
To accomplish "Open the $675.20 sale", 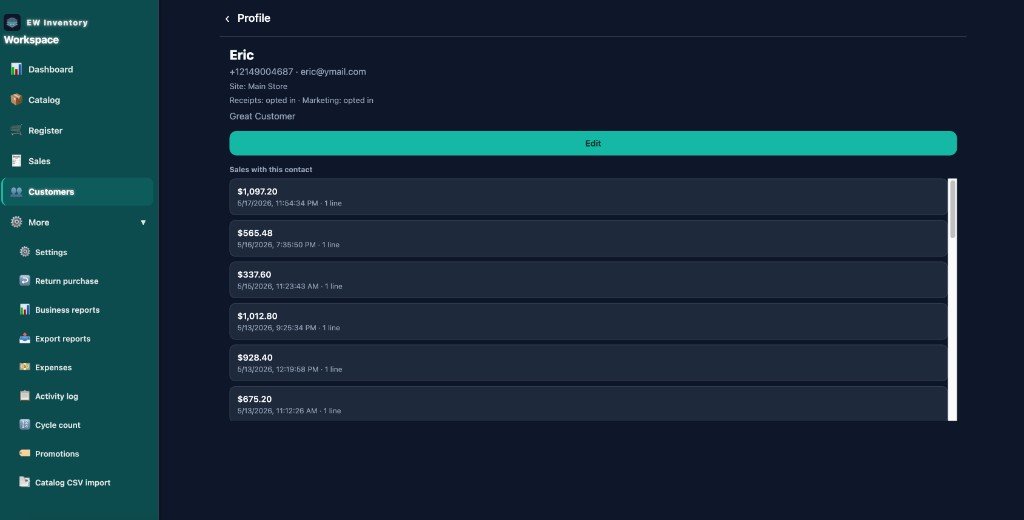I will click(588, 404).
